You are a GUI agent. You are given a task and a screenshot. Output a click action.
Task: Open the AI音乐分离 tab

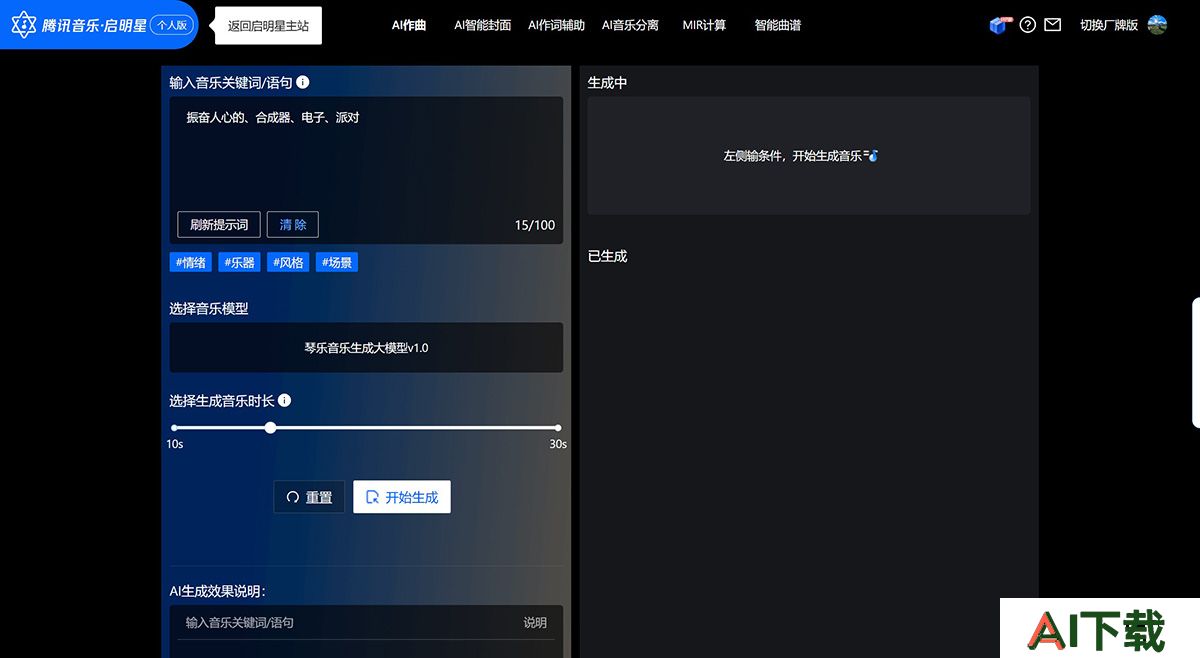[630, 25]
